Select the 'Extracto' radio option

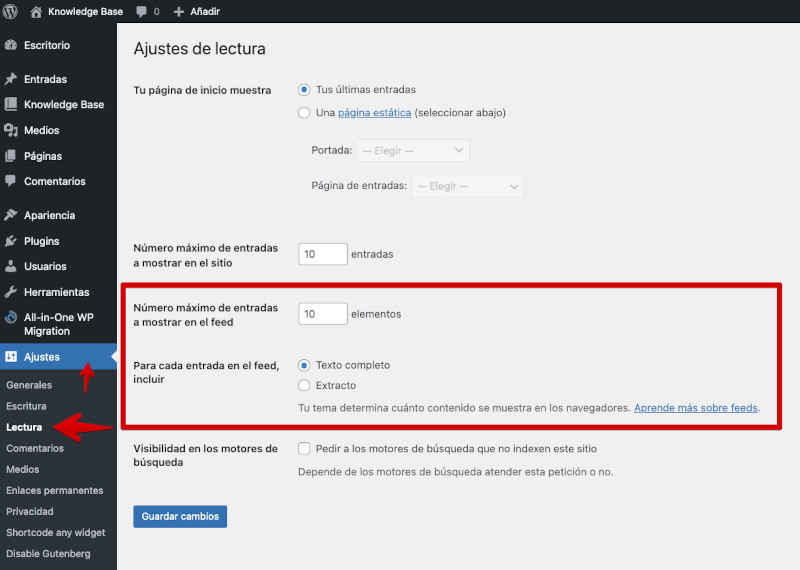tap(304, 385)
